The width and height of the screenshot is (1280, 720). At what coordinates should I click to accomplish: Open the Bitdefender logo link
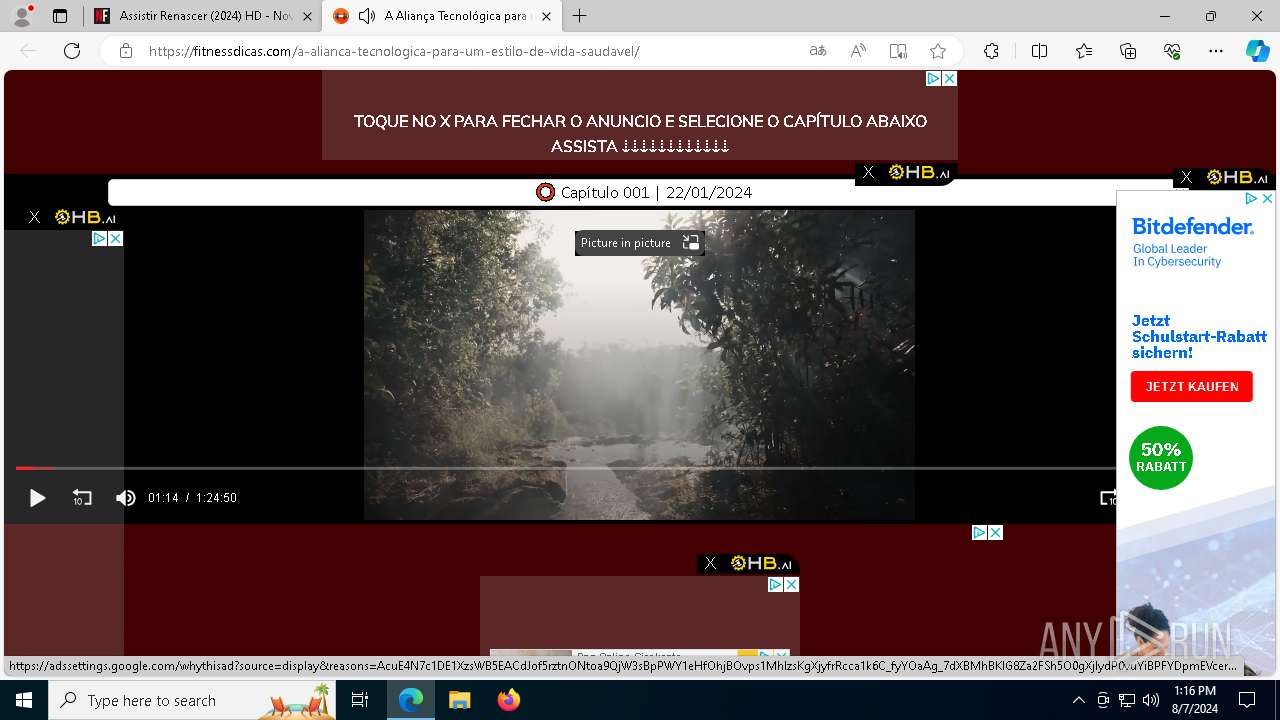[1193, 227]
